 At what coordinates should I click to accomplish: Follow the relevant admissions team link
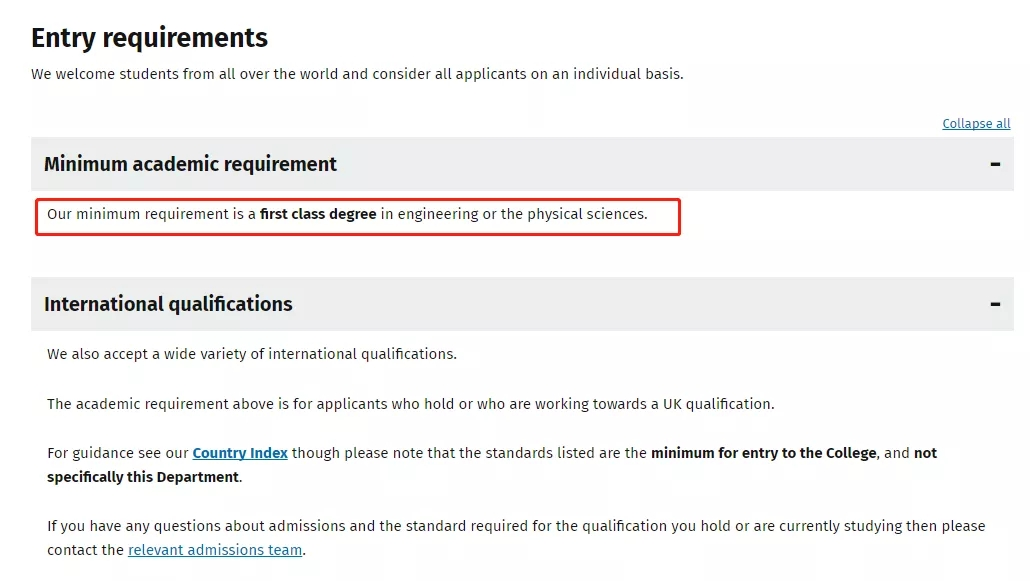point(215,550)
